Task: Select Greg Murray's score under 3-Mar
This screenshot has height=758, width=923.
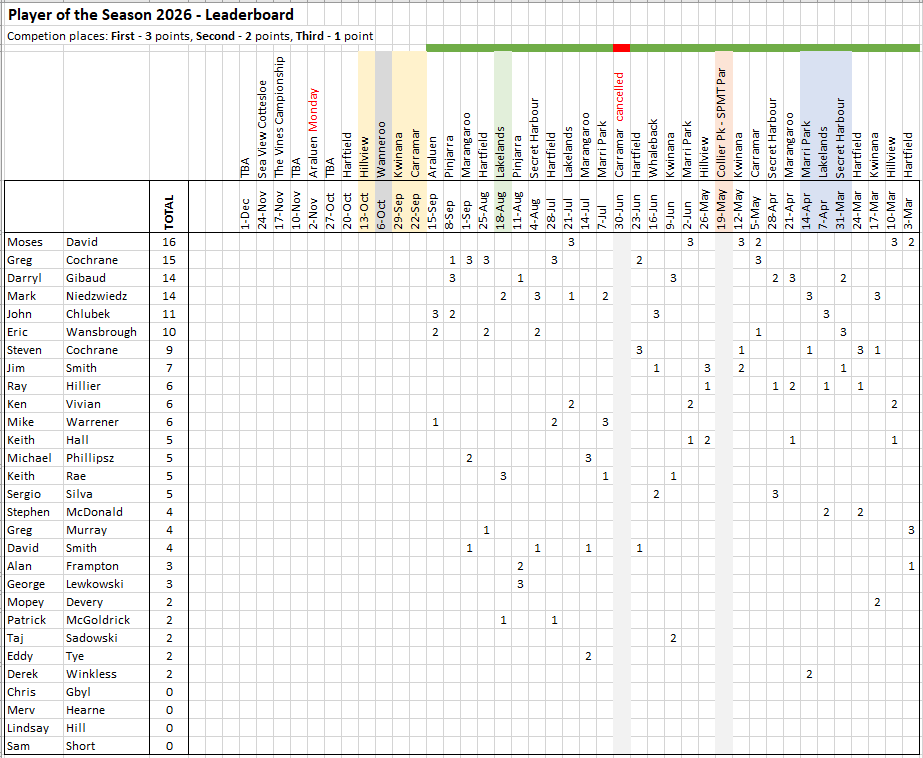Action: tap(911, 530)
